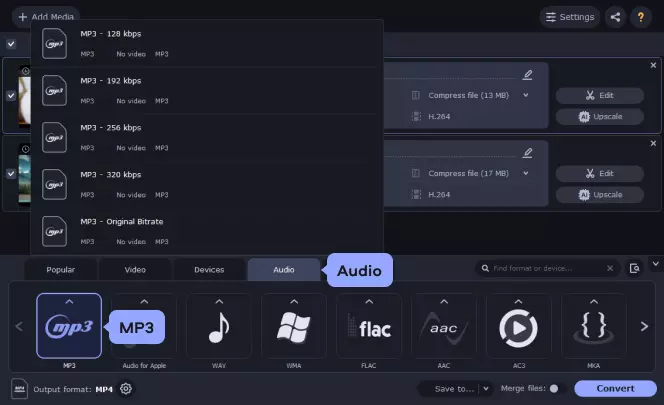Start conversion with the Convert button

pos(615,388)
